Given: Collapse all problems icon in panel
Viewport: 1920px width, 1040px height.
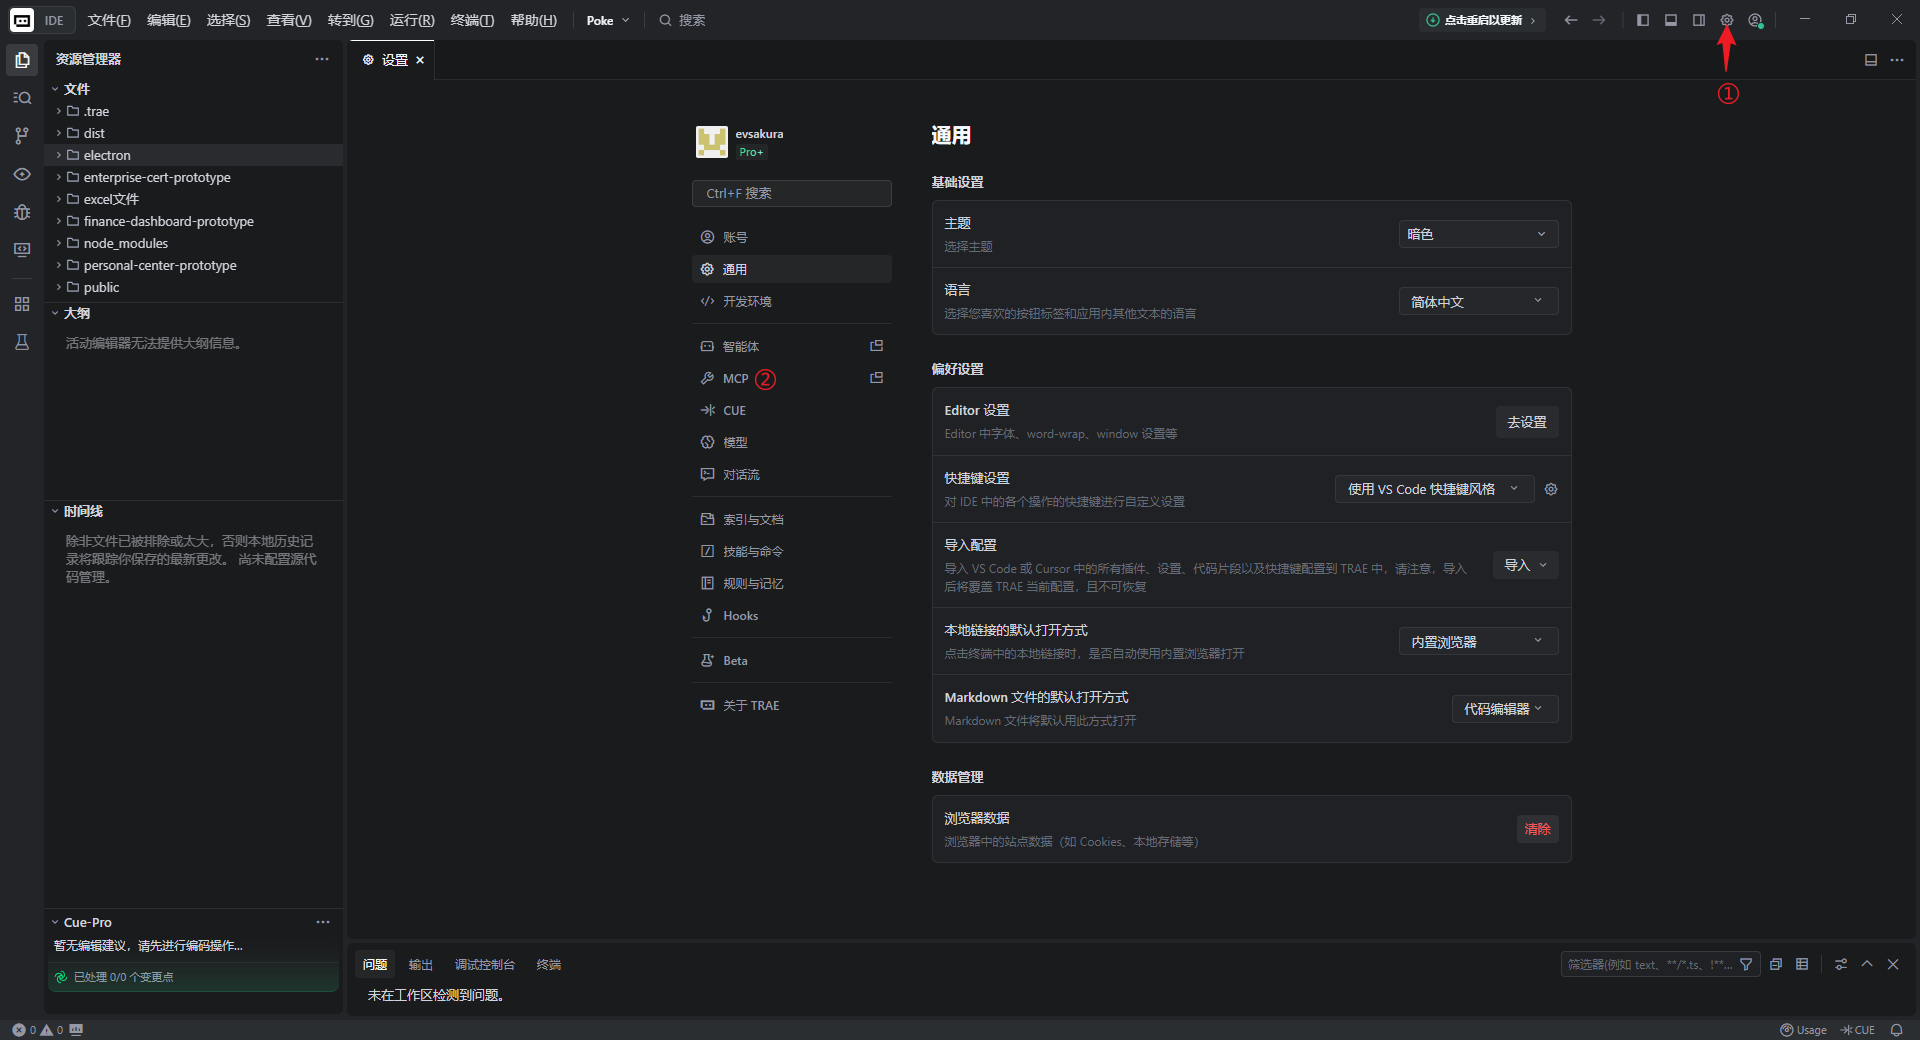Looking at the screenshot, I should [1776, 965].
